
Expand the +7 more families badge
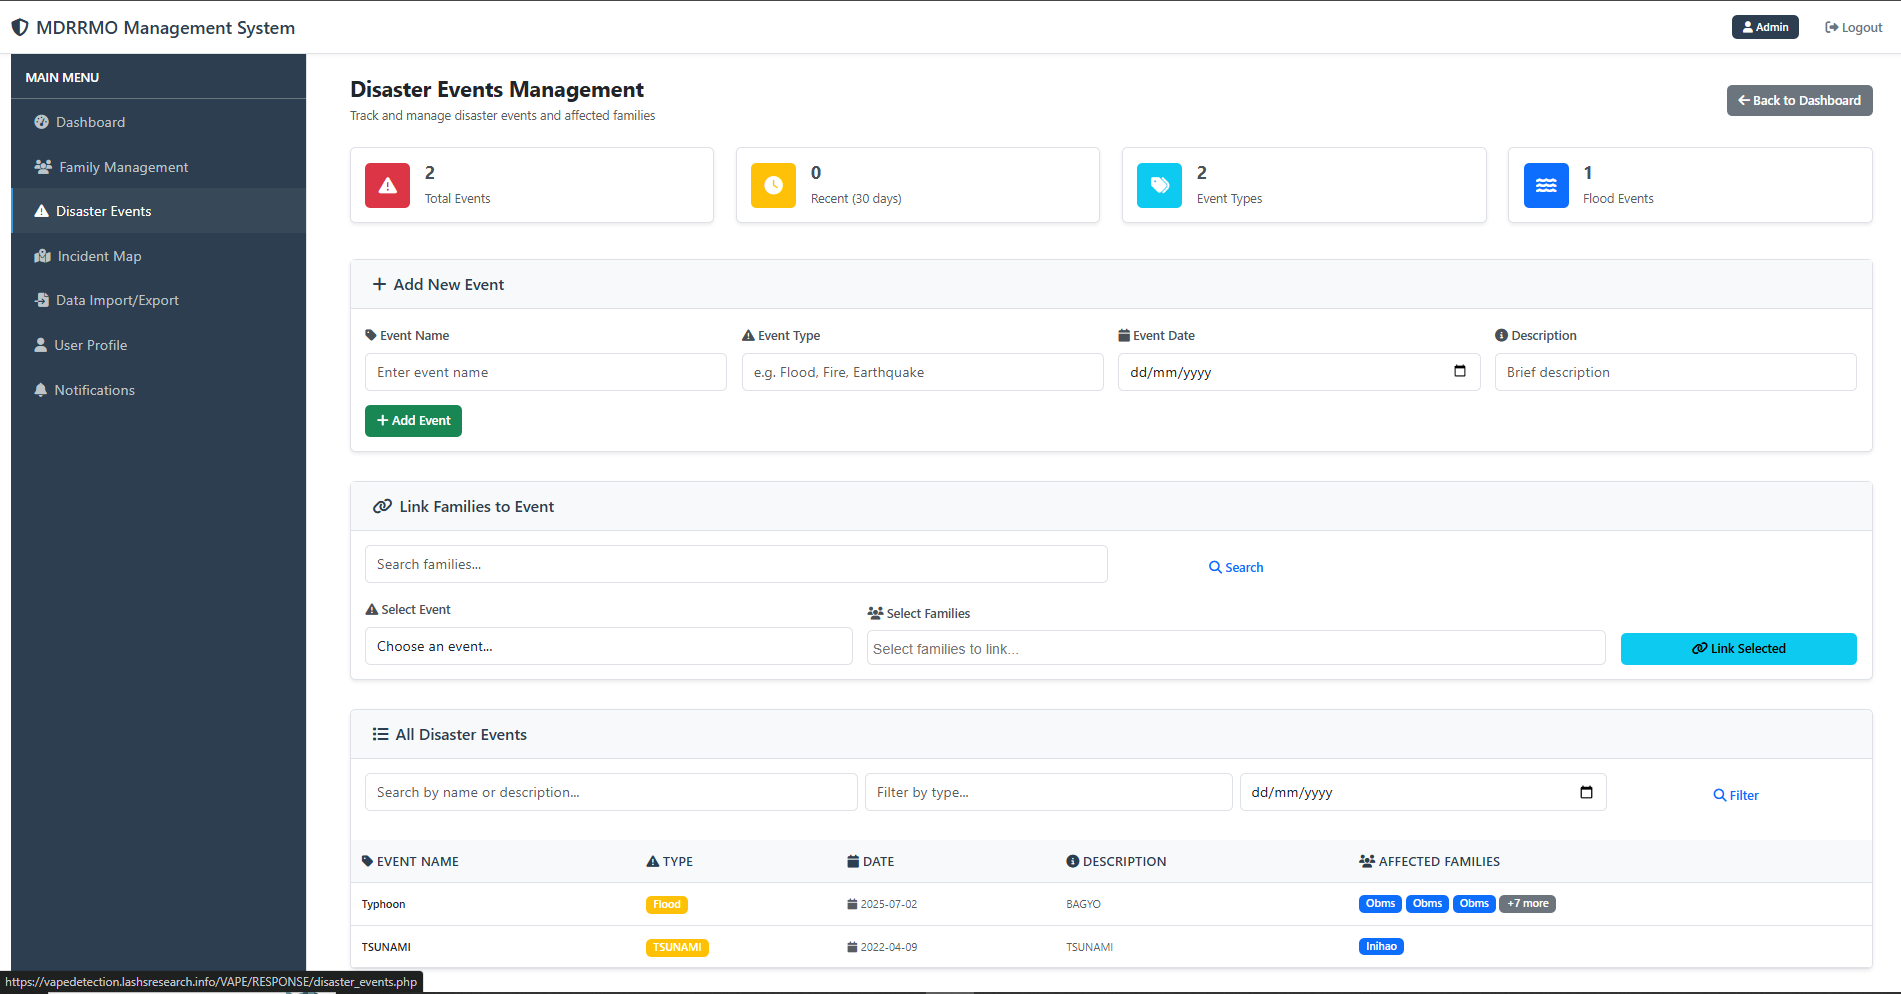(1527, 903)
